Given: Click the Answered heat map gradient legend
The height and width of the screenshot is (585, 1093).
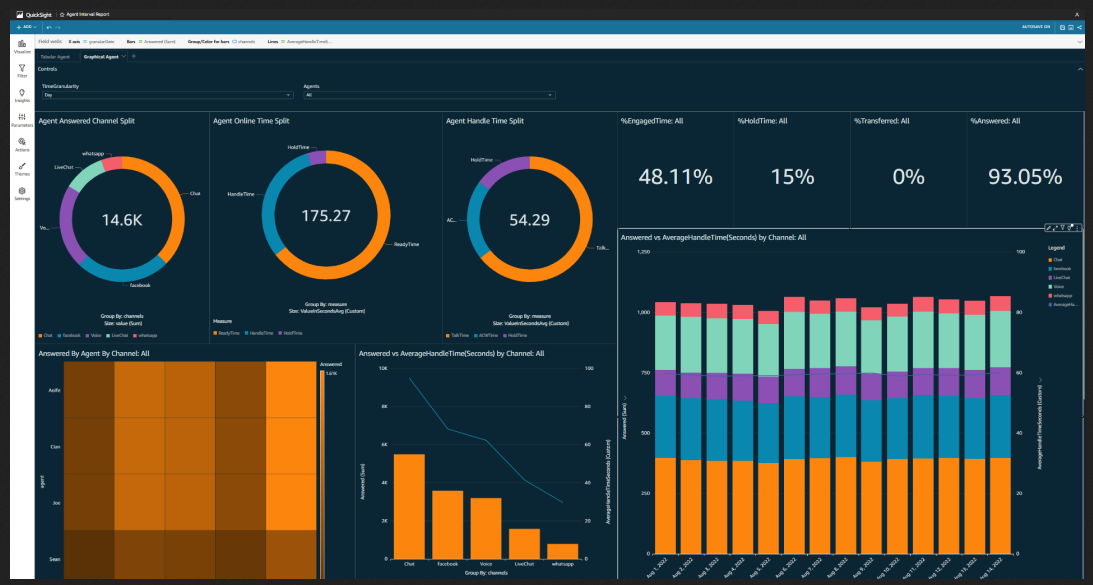Looking at the screenshot, I should [x=322, y=474].
